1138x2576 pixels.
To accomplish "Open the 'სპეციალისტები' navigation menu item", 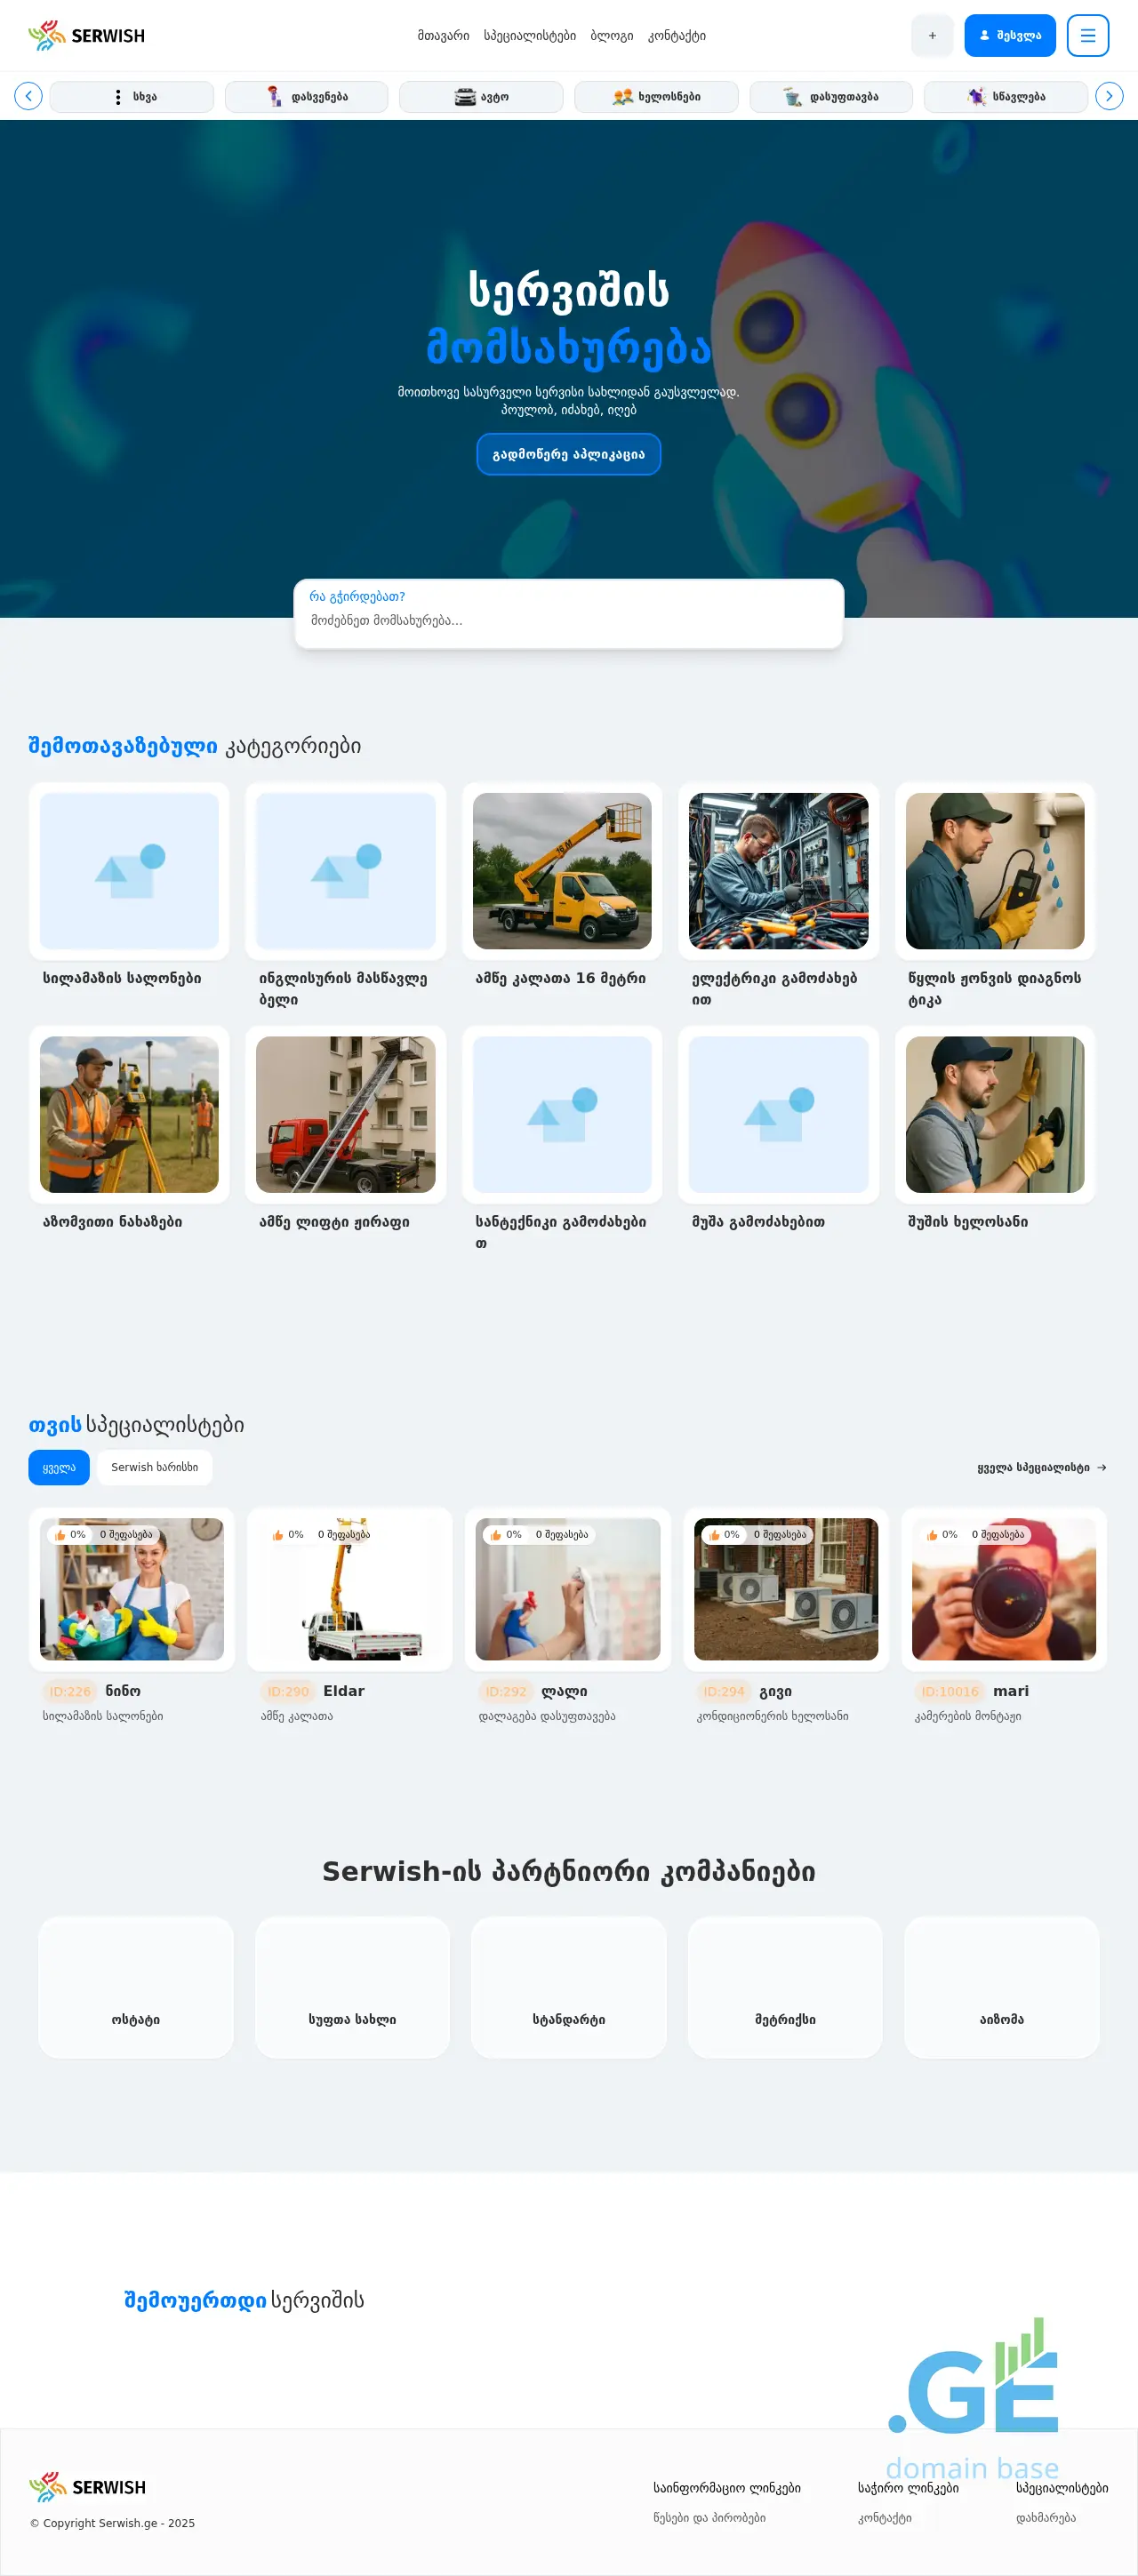I will (529, 36).
